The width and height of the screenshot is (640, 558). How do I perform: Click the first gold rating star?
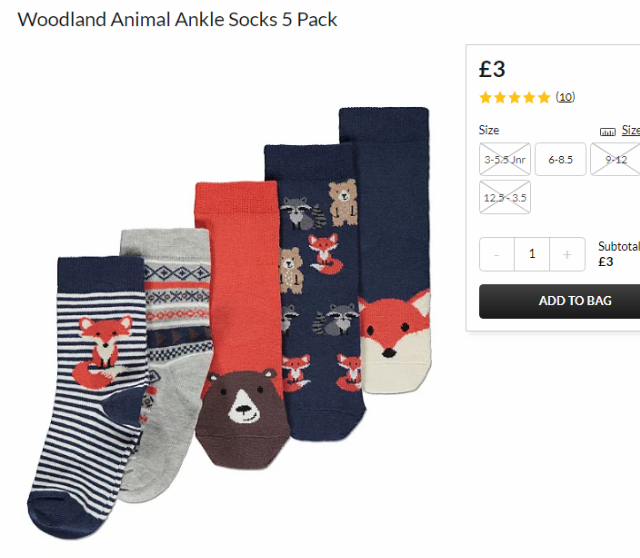[x=485, y=98]
